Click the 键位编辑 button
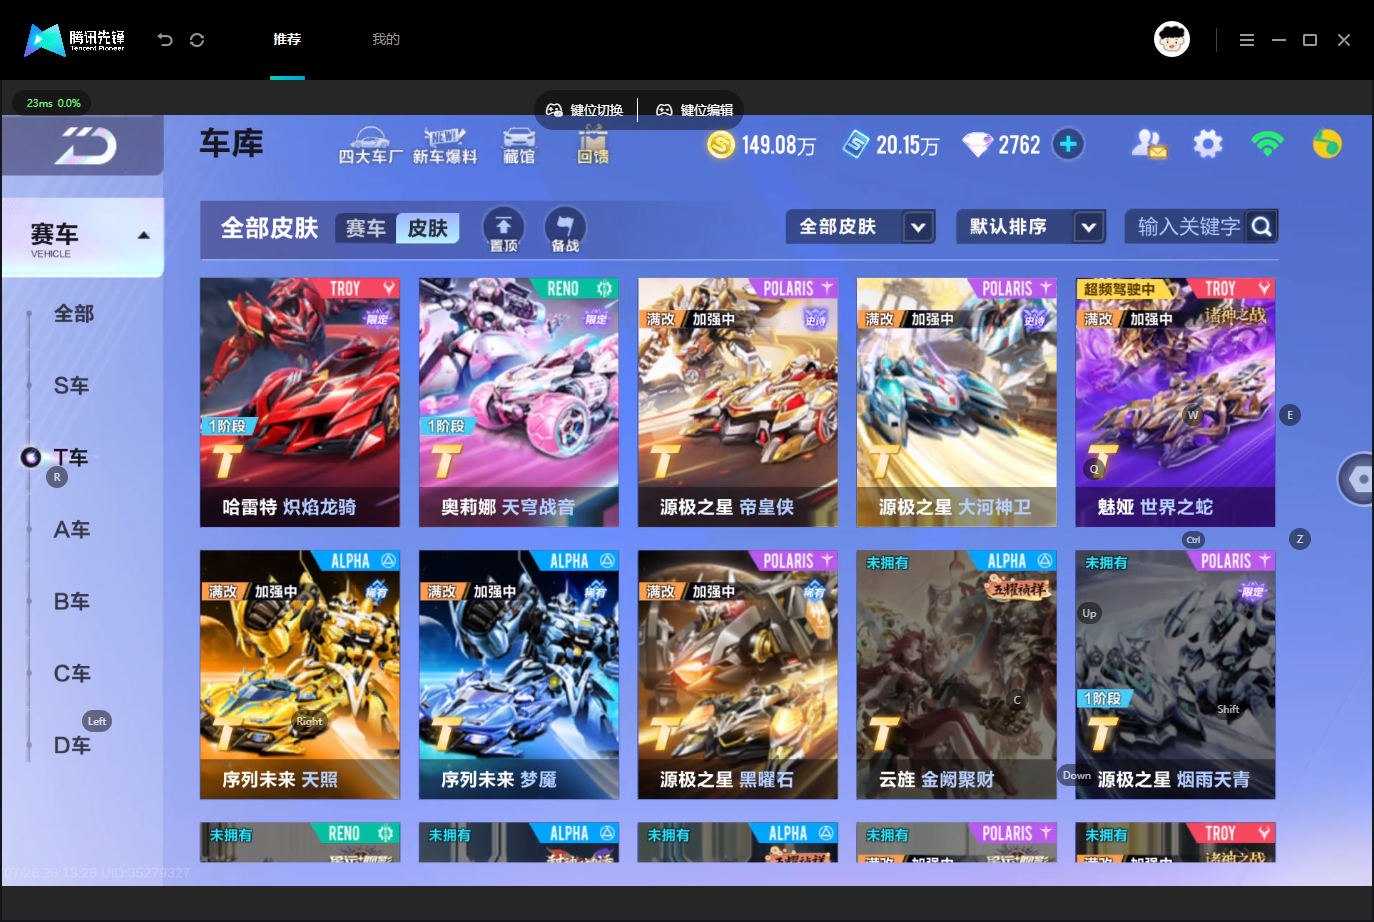The height and width of the screenshot is (922, 1374). point(695,110)
